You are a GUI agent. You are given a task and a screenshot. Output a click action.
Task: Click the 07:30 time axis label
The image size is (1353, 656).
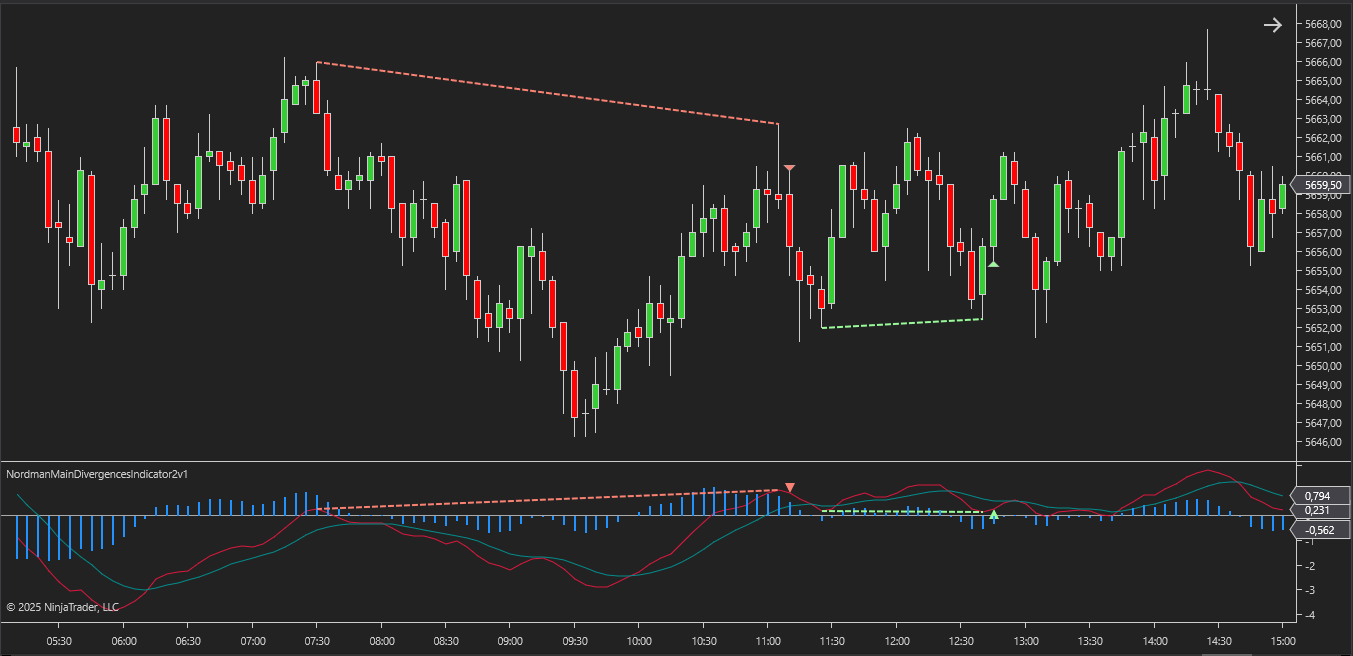tap(317, 641)
